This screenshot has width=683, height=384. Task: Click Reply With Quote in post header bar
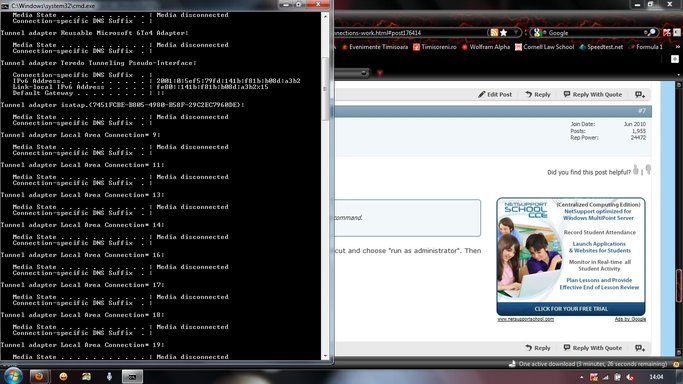pyautogui.click(x=593, y=94)
